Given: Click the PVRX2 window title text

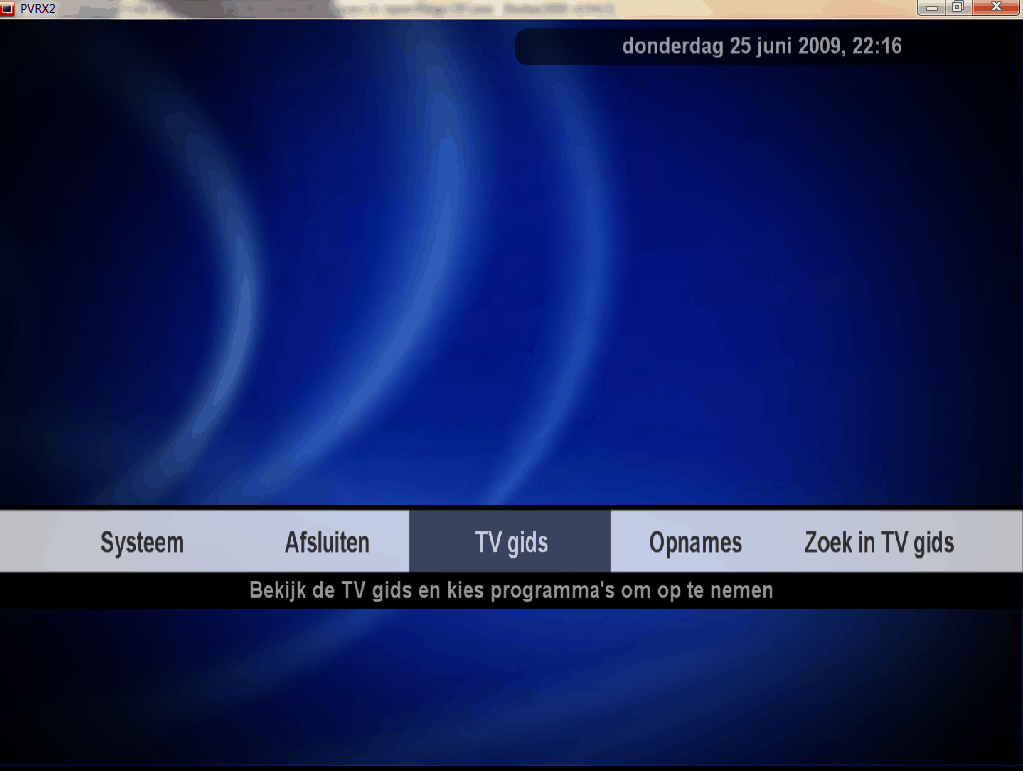Looking at the screenshot, I should [x=38, y=8].
